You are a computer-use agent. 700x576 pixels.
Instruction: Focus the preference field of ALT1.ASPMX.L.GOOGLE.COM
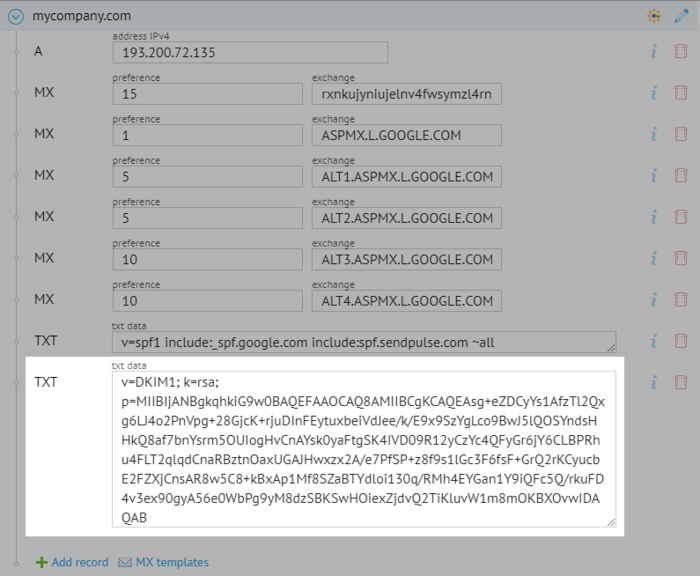click(x=208, y=177)
